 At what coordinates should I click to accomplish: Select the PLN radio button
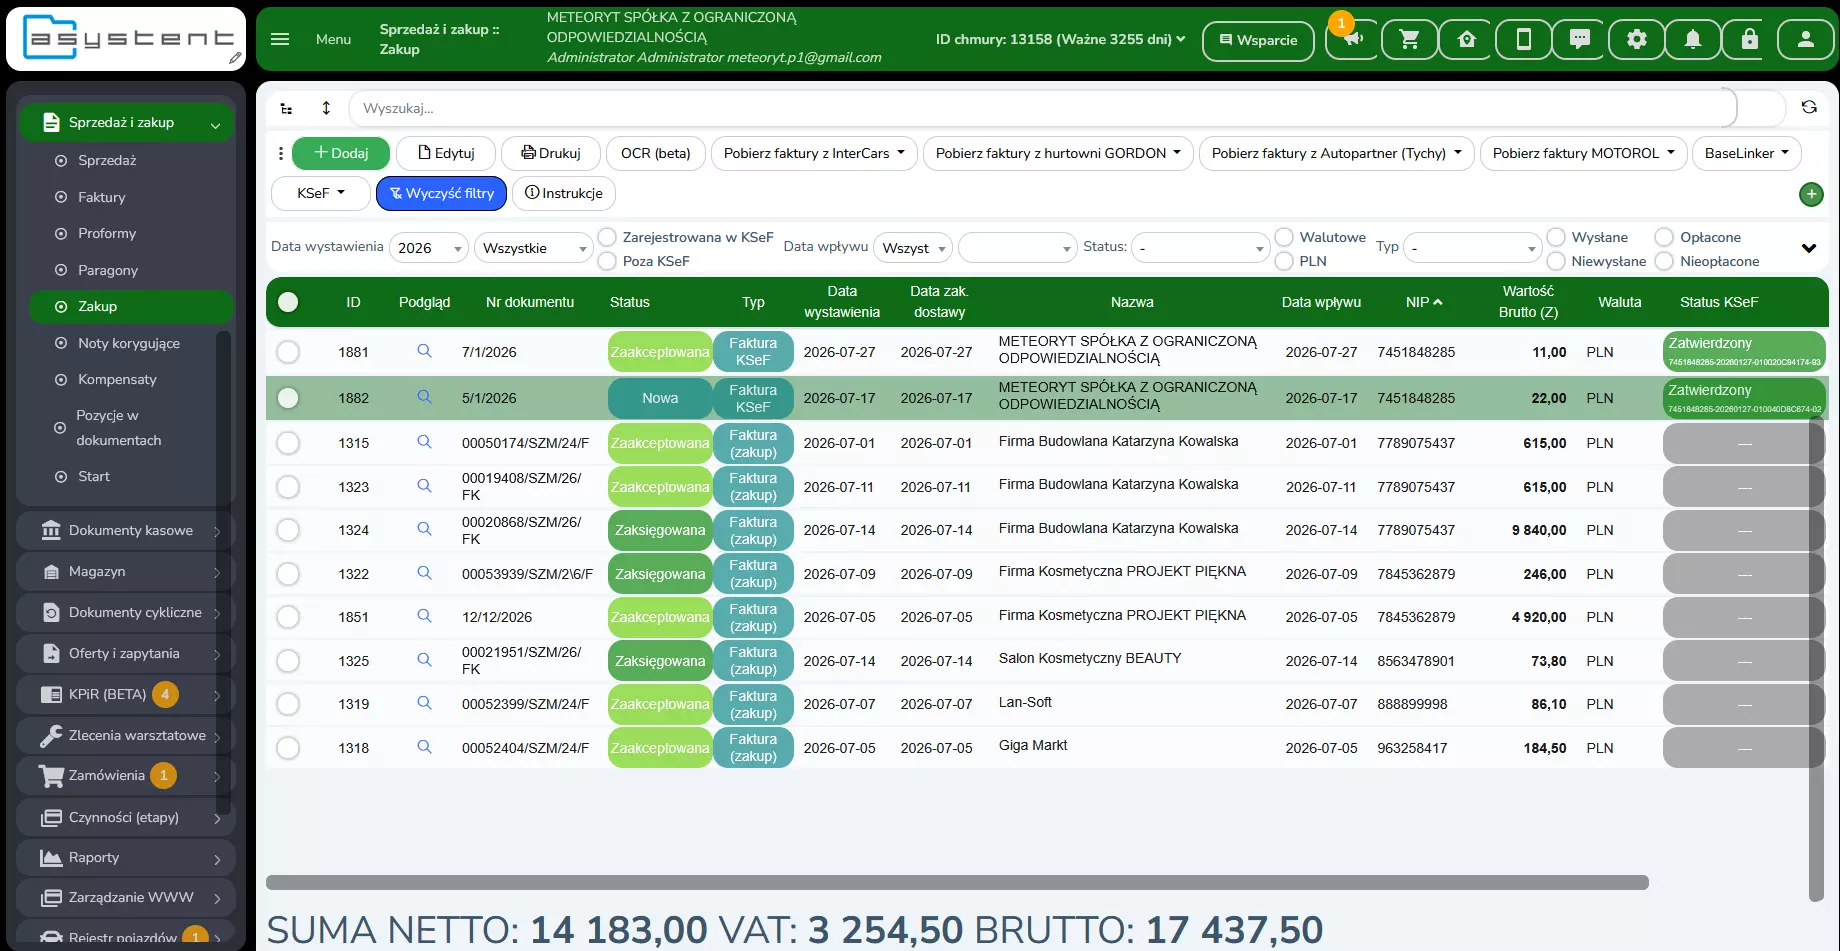[x=1284, y=261]
